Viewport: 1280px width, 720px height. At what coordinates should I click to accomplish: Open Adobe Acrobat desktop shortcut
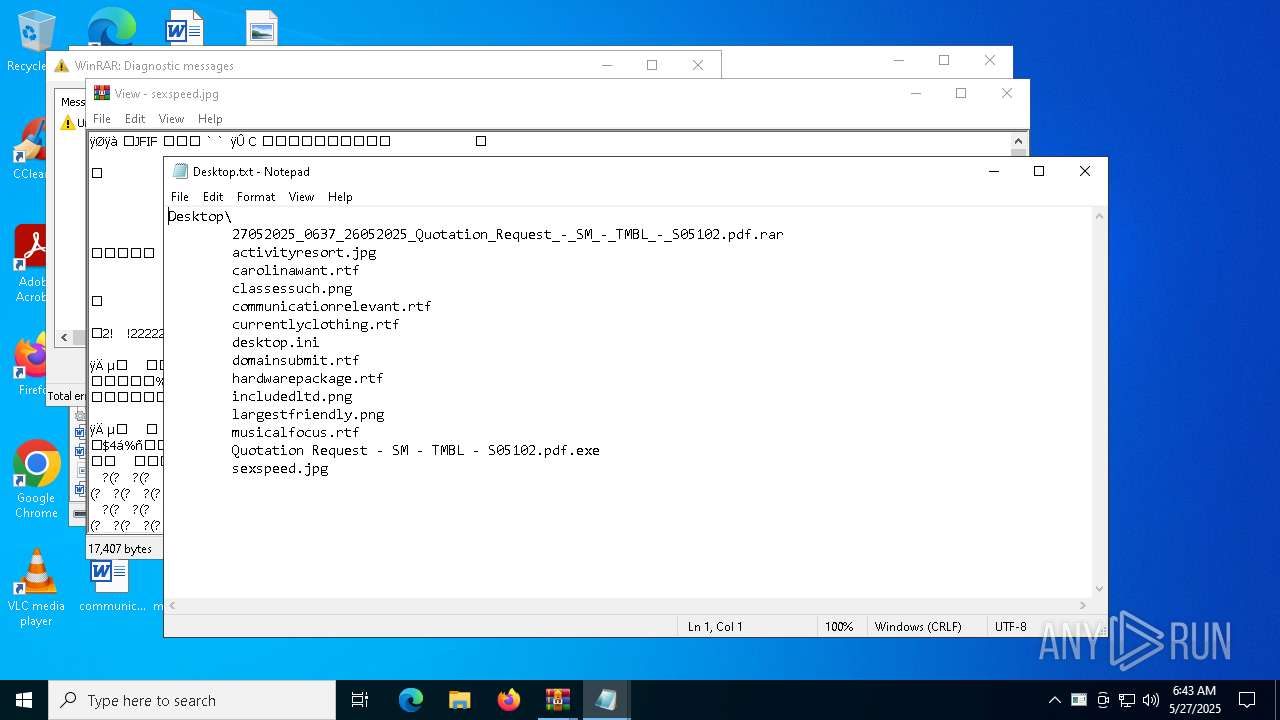[x=30, y=263]
